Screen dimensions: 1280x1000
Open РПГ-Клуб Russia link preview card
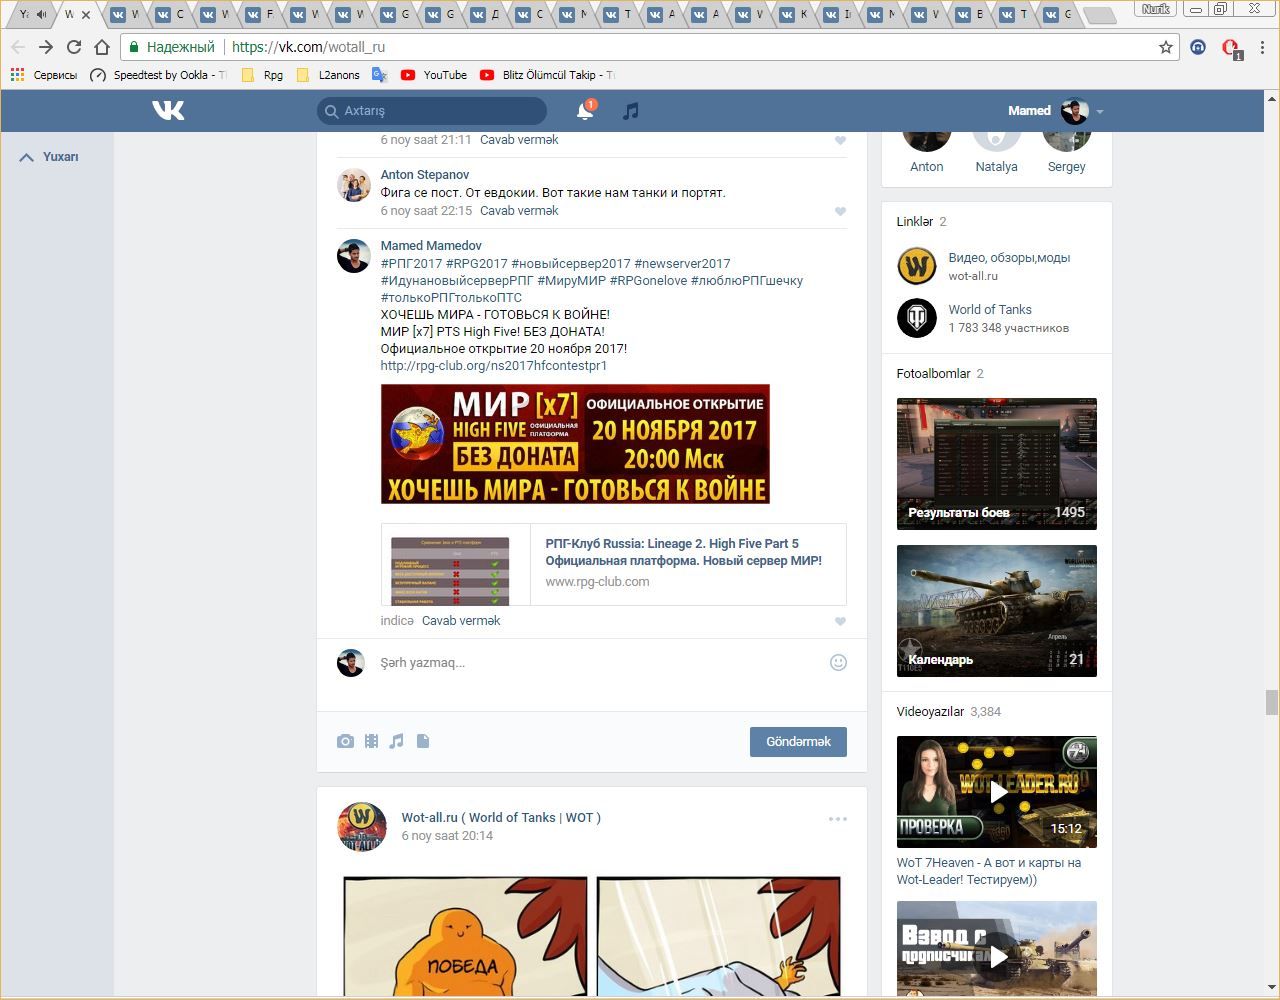[613, 564]
